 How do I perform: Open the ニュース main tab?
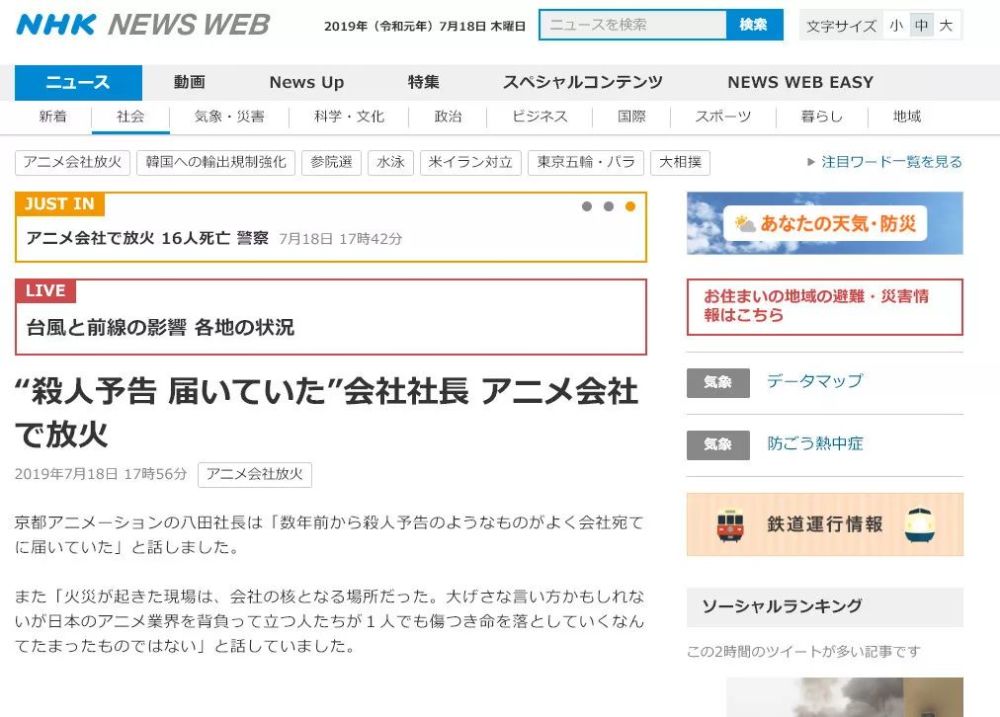coord(78,82)
